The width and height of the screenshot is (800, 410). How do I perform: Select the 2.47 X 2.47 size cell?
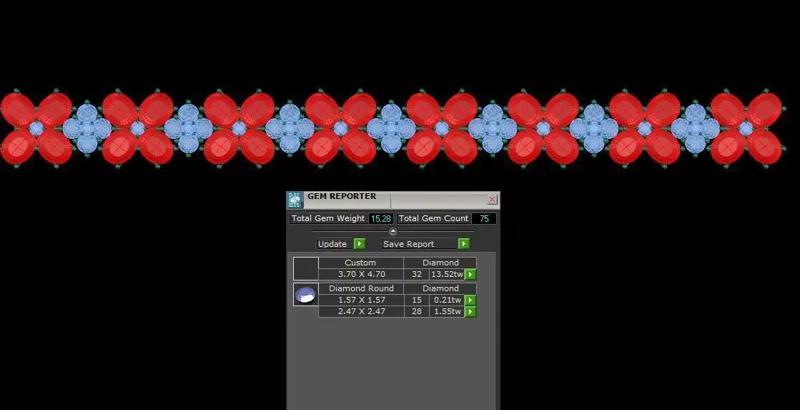[x=361, y=312]
